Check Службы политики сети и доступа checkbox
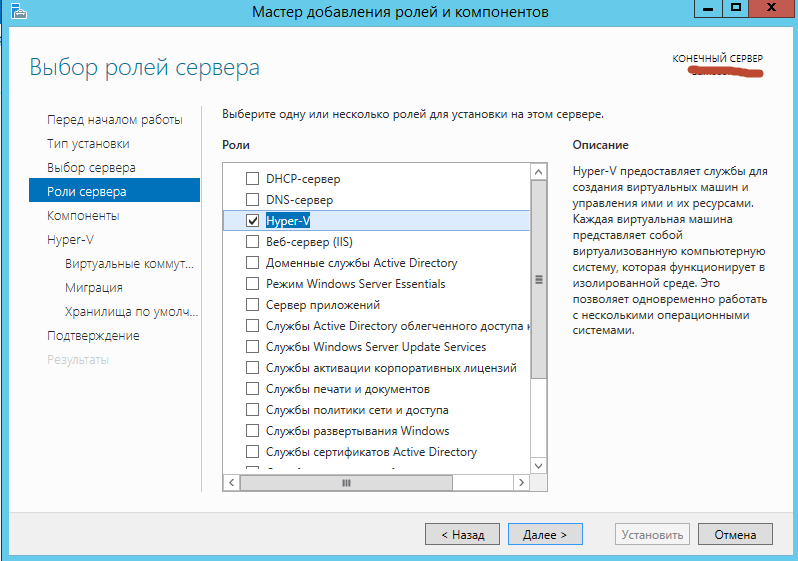The image size is (798, 561). [x=252, y=409]
